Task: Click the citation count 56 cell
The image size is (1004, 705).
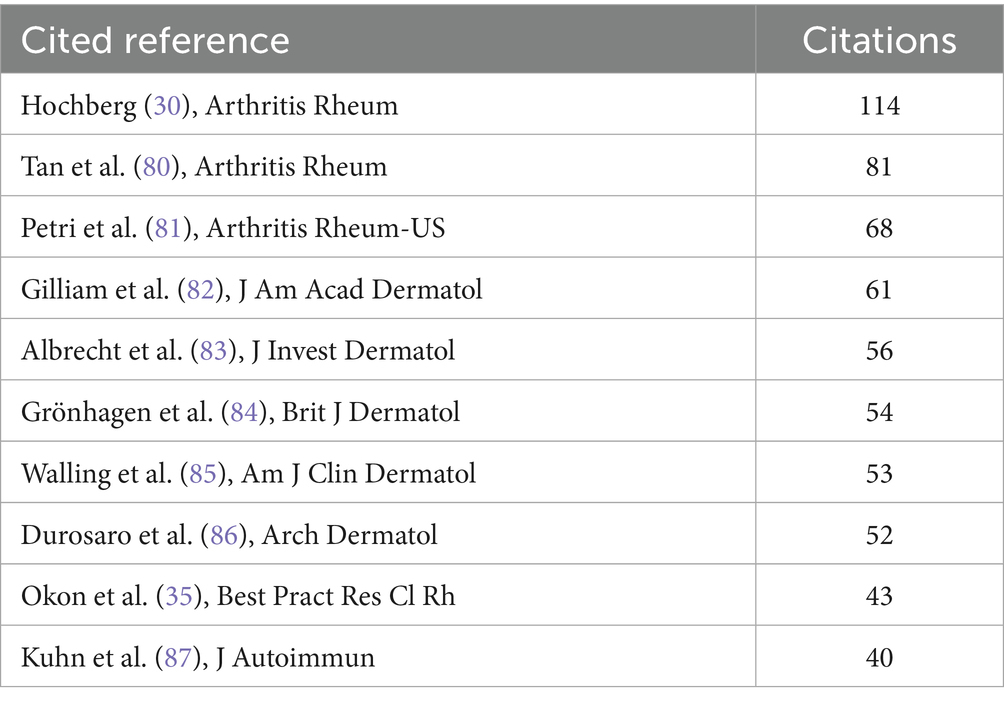Action: pos(879,350)
